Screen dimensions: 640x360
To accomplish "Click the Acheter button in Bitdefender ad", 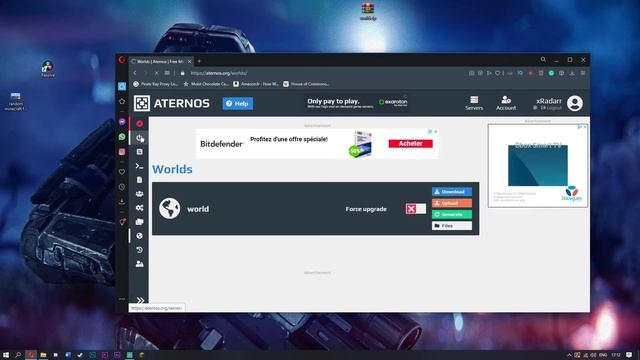I will click(x=411, y=143).
